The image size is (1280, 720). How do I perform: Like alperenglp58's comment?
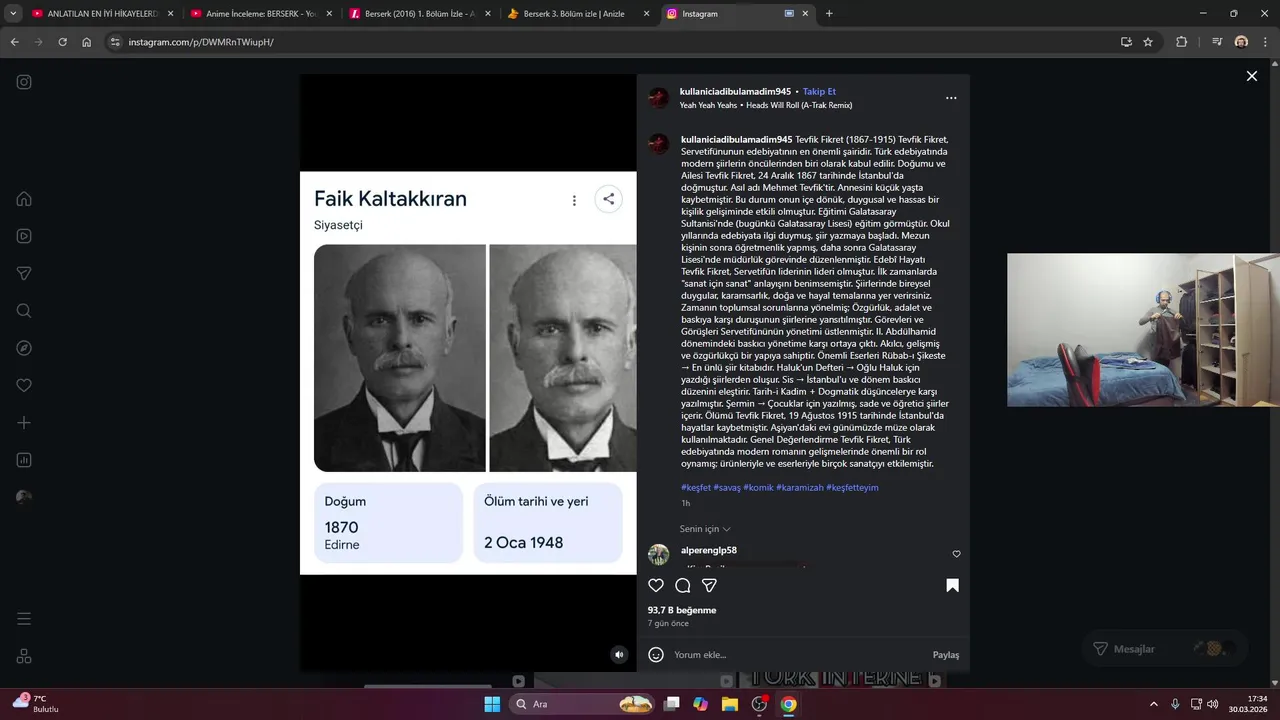(956, 554)
